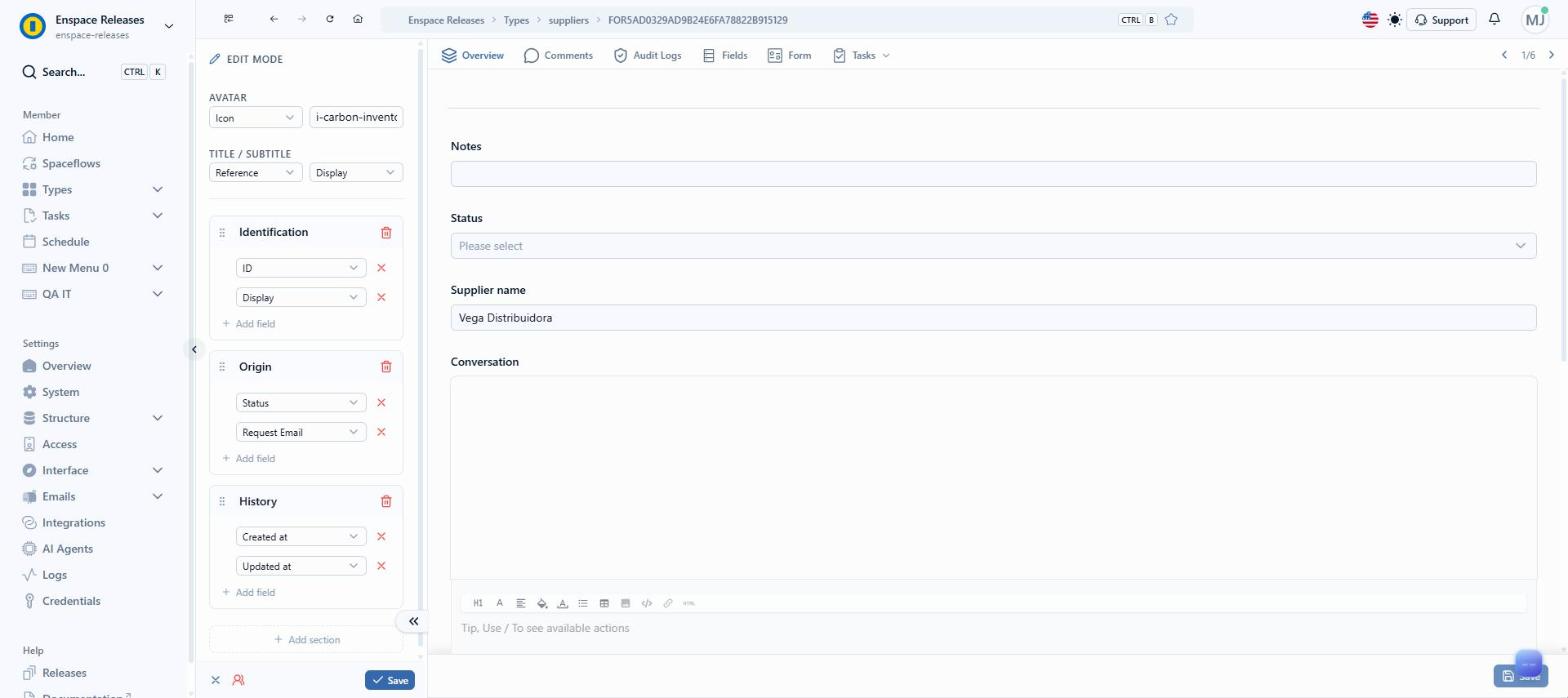Reload the page with the refresh icon
This screenshot has height=698, width=1568.
[x=330, y=19]
